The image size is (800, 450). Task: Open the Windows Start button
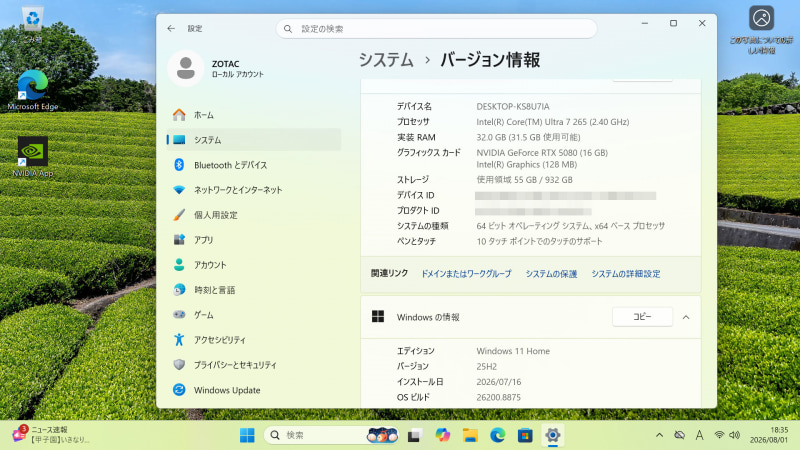pyautogui.click(x=247, y=435)
